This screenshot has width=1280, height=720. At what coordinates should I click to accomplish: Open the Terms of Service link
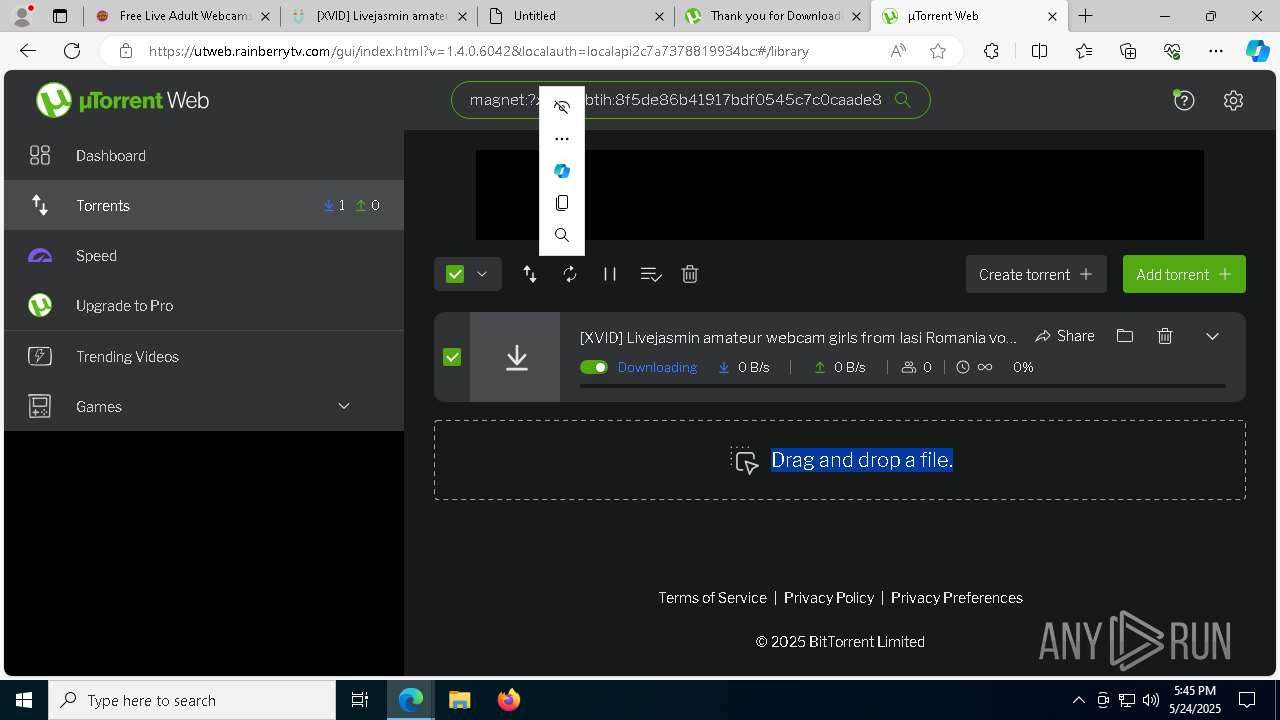point(712,597)
